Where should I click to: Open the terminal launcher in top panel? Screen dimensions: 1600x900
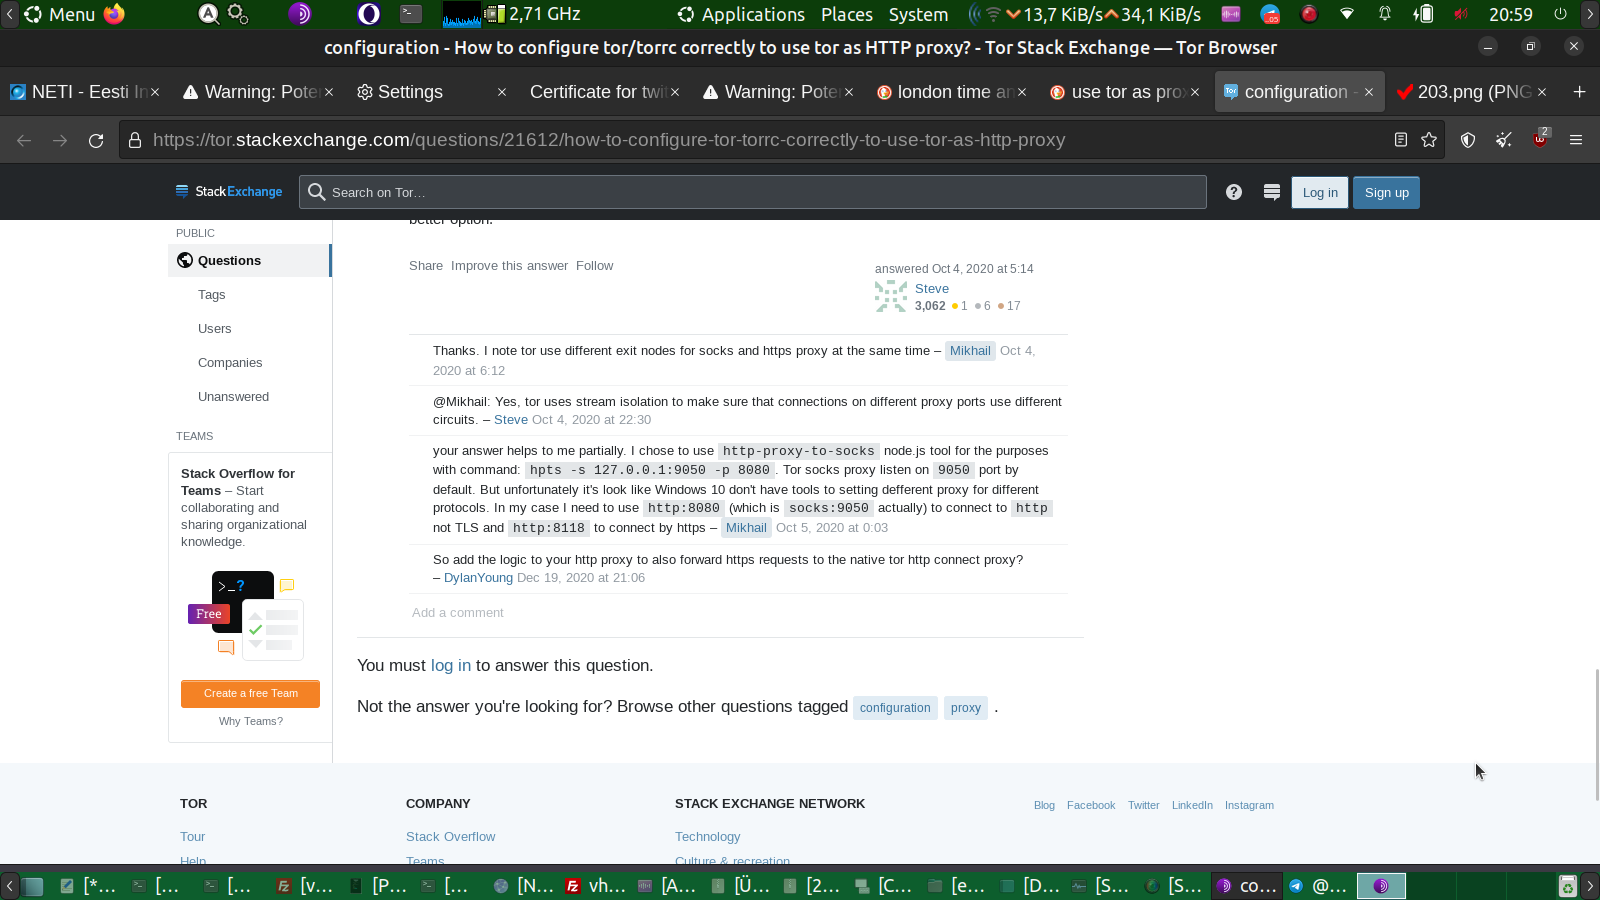(x=410, y=14)
